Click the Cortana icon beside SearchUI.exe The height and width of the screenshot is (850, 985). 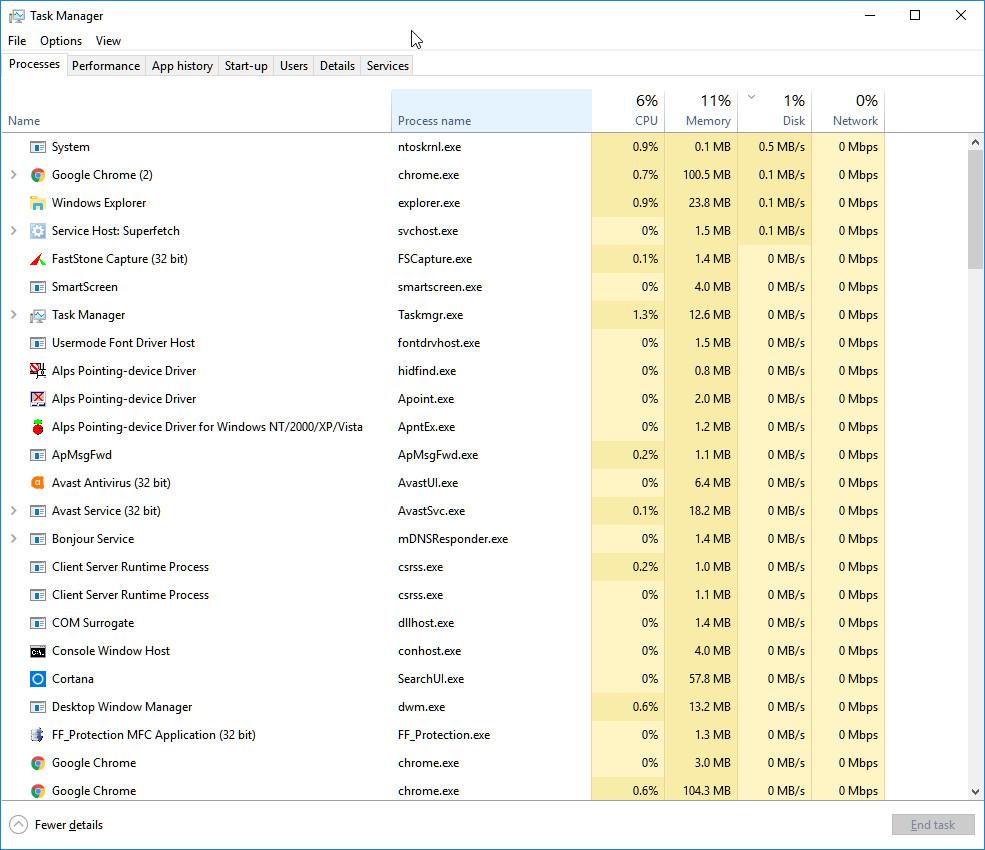37,679
